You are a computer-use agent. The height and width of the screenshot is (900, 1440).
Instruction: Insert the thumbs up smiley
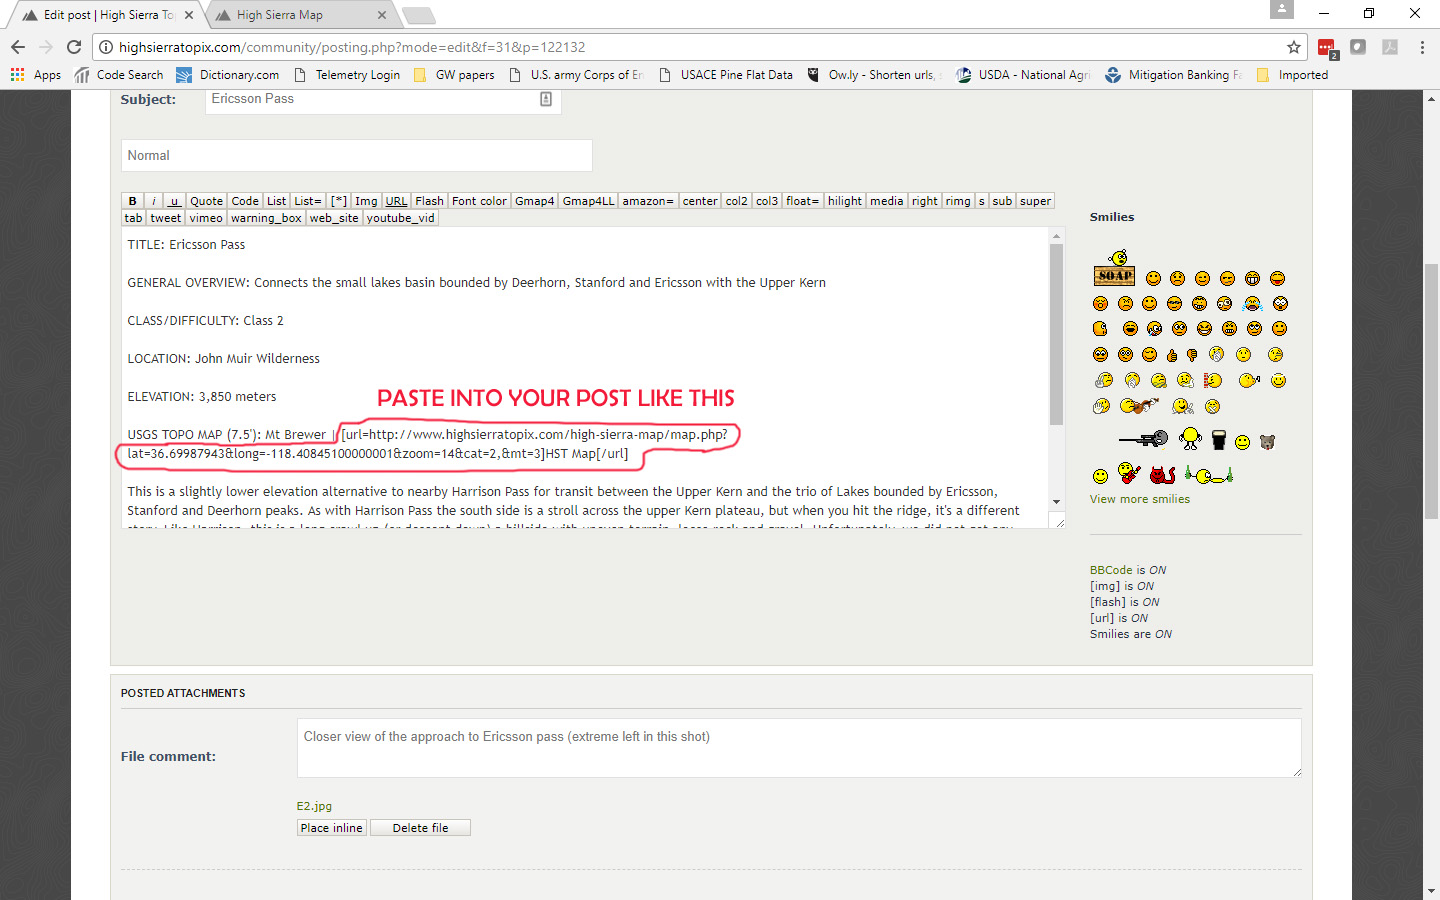click(1172, 355)
